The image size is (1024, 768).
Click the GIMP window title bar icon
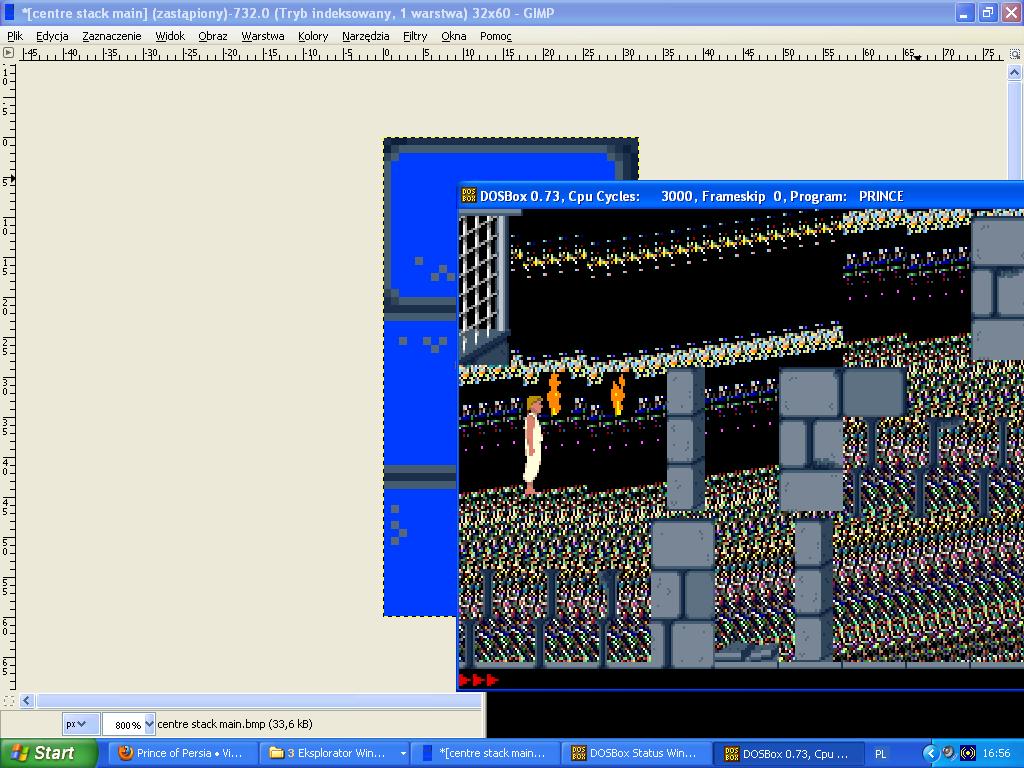[x=9, y=12]
